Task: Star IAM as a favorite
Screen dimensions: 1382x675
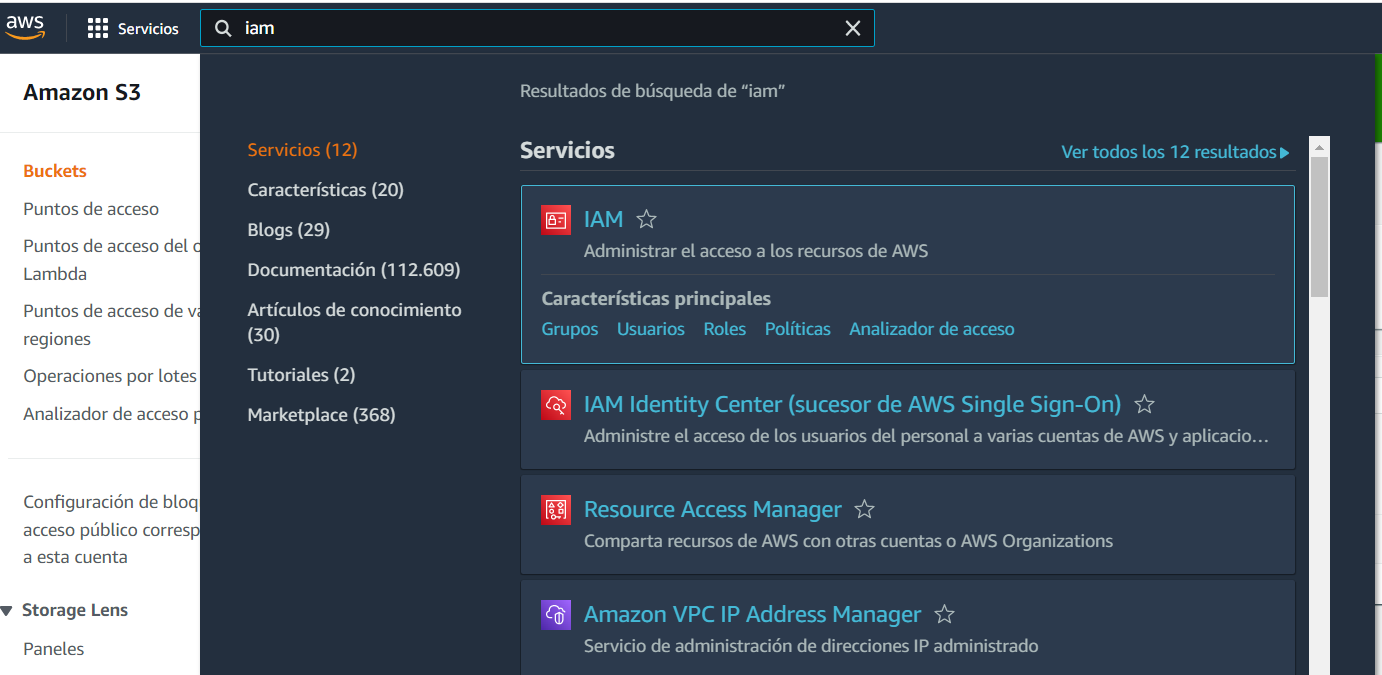Action: point(645,217)
